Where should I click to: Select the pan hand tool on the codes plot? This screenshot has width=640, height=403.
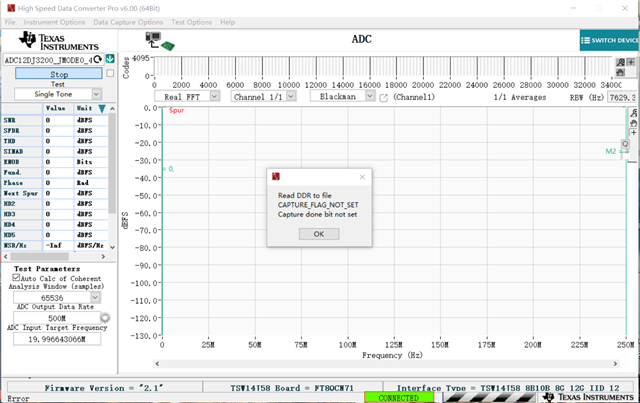point(620,72)
